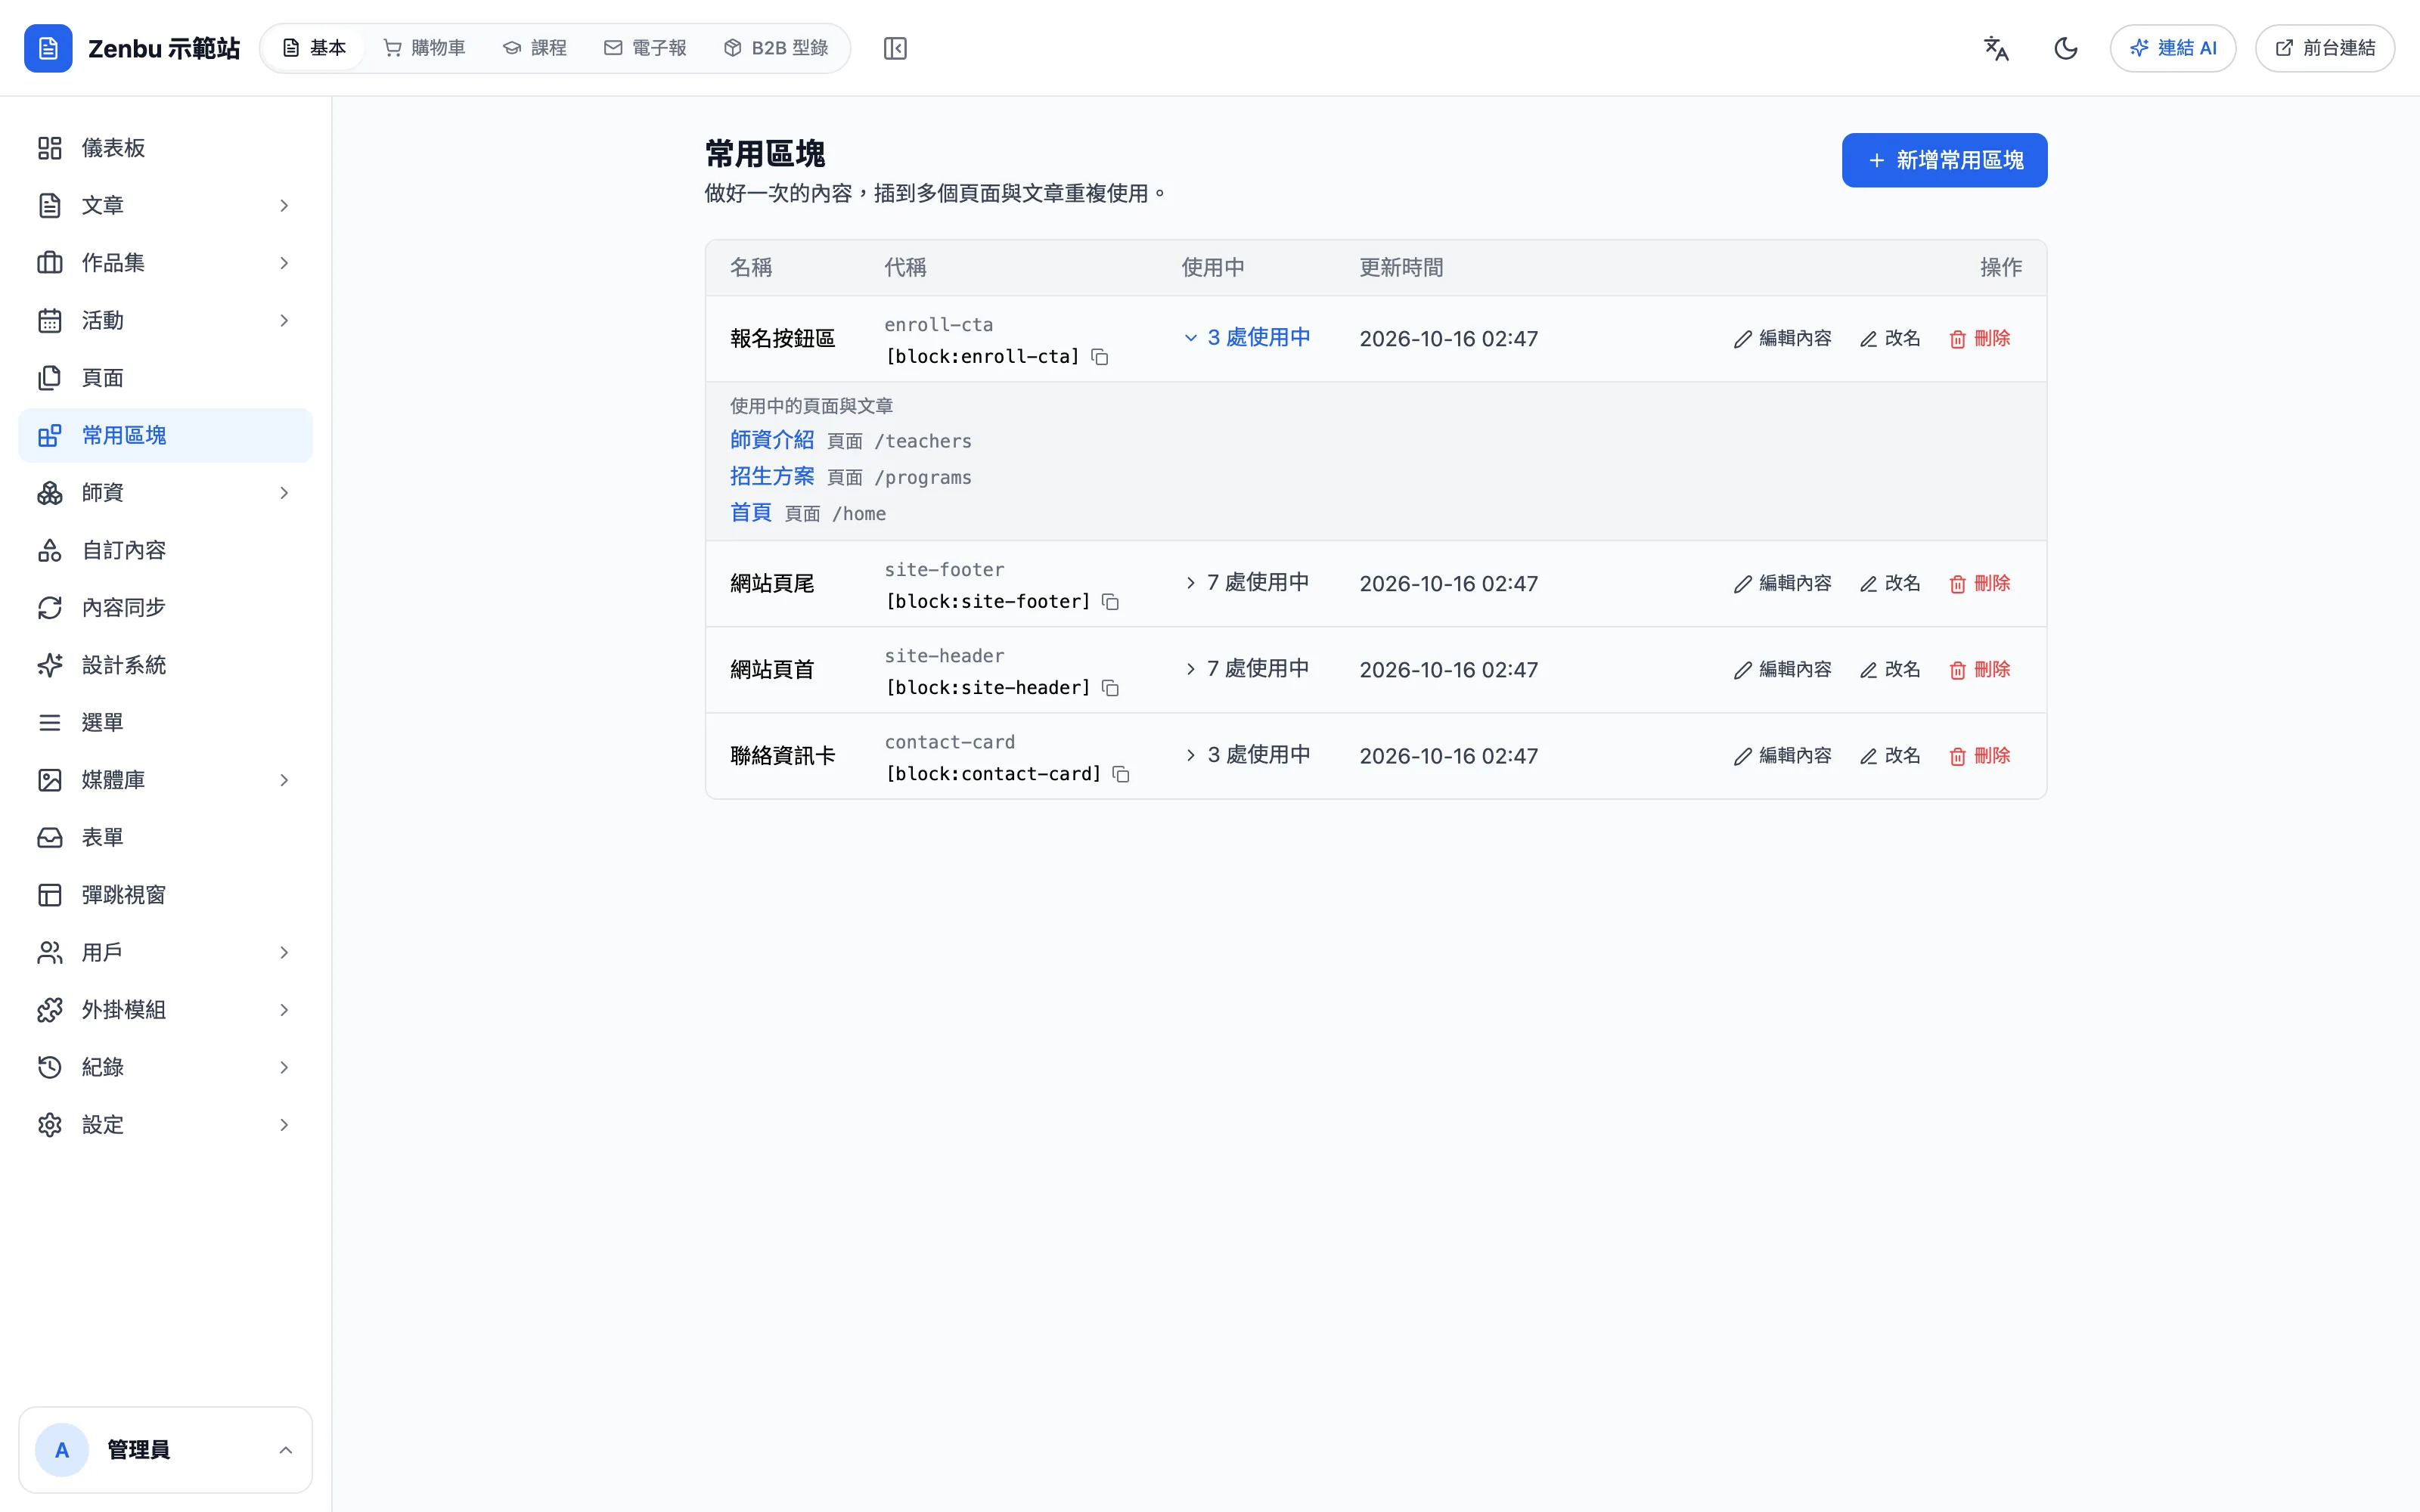Select 常用區塊 in the sidebar
2420x1512 pixels.
click(166, 435)
